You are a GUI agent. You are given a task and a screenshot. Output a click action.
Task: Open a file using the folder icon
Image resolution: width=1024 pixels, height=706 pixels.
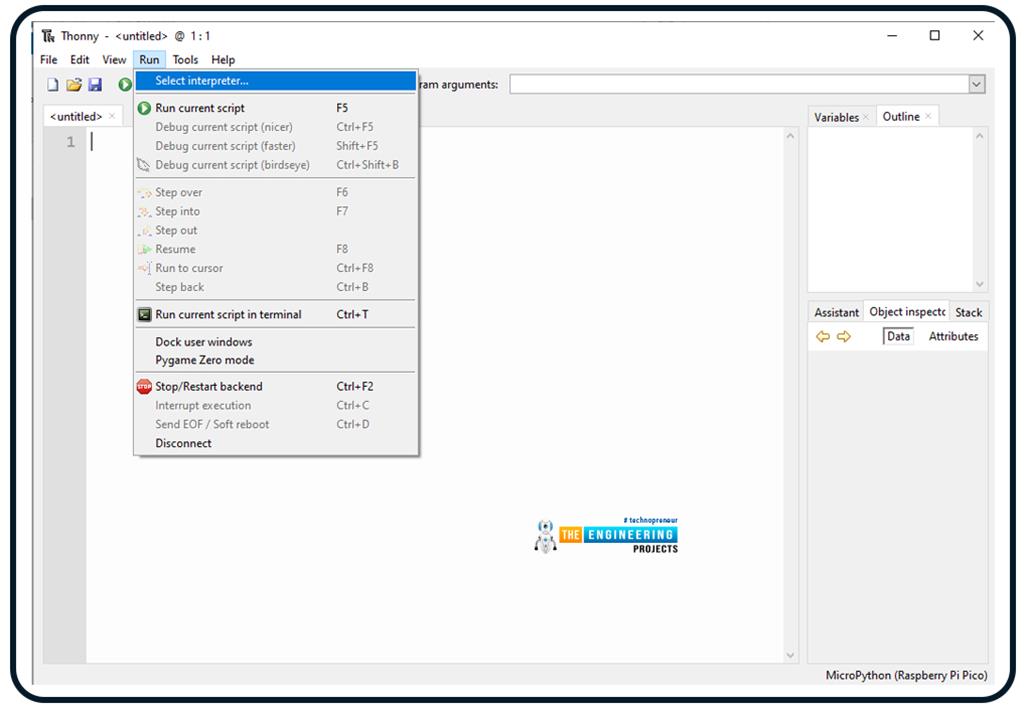(x=73, y=84)
